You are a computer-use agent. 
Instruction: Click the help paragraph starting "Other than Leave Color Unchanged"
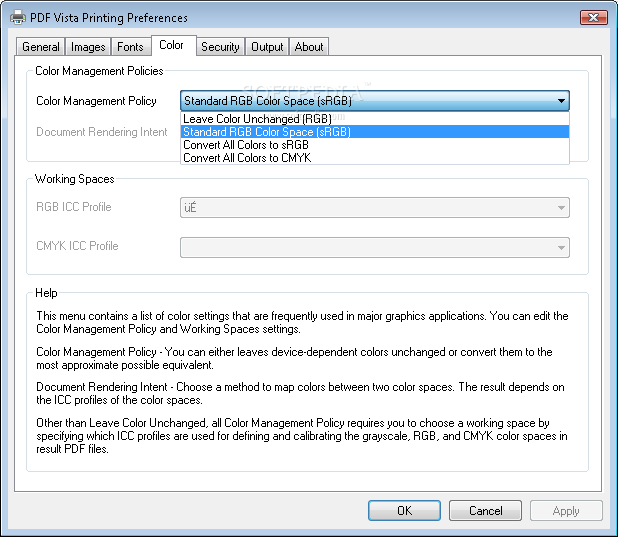(x=302, y=436)
